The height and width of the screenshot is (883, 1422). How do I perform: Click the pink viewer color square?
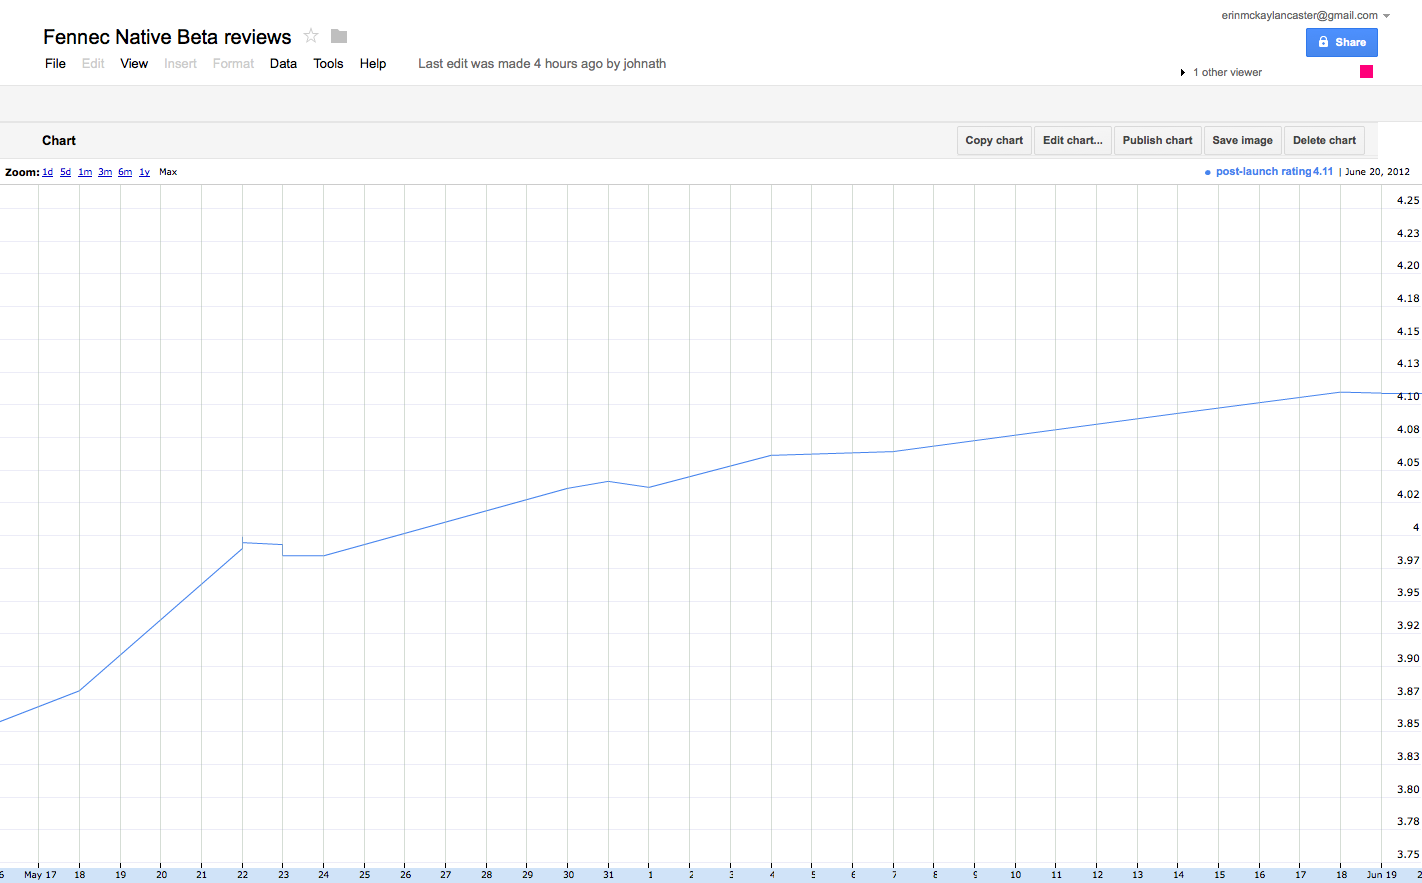[1366, 71]
